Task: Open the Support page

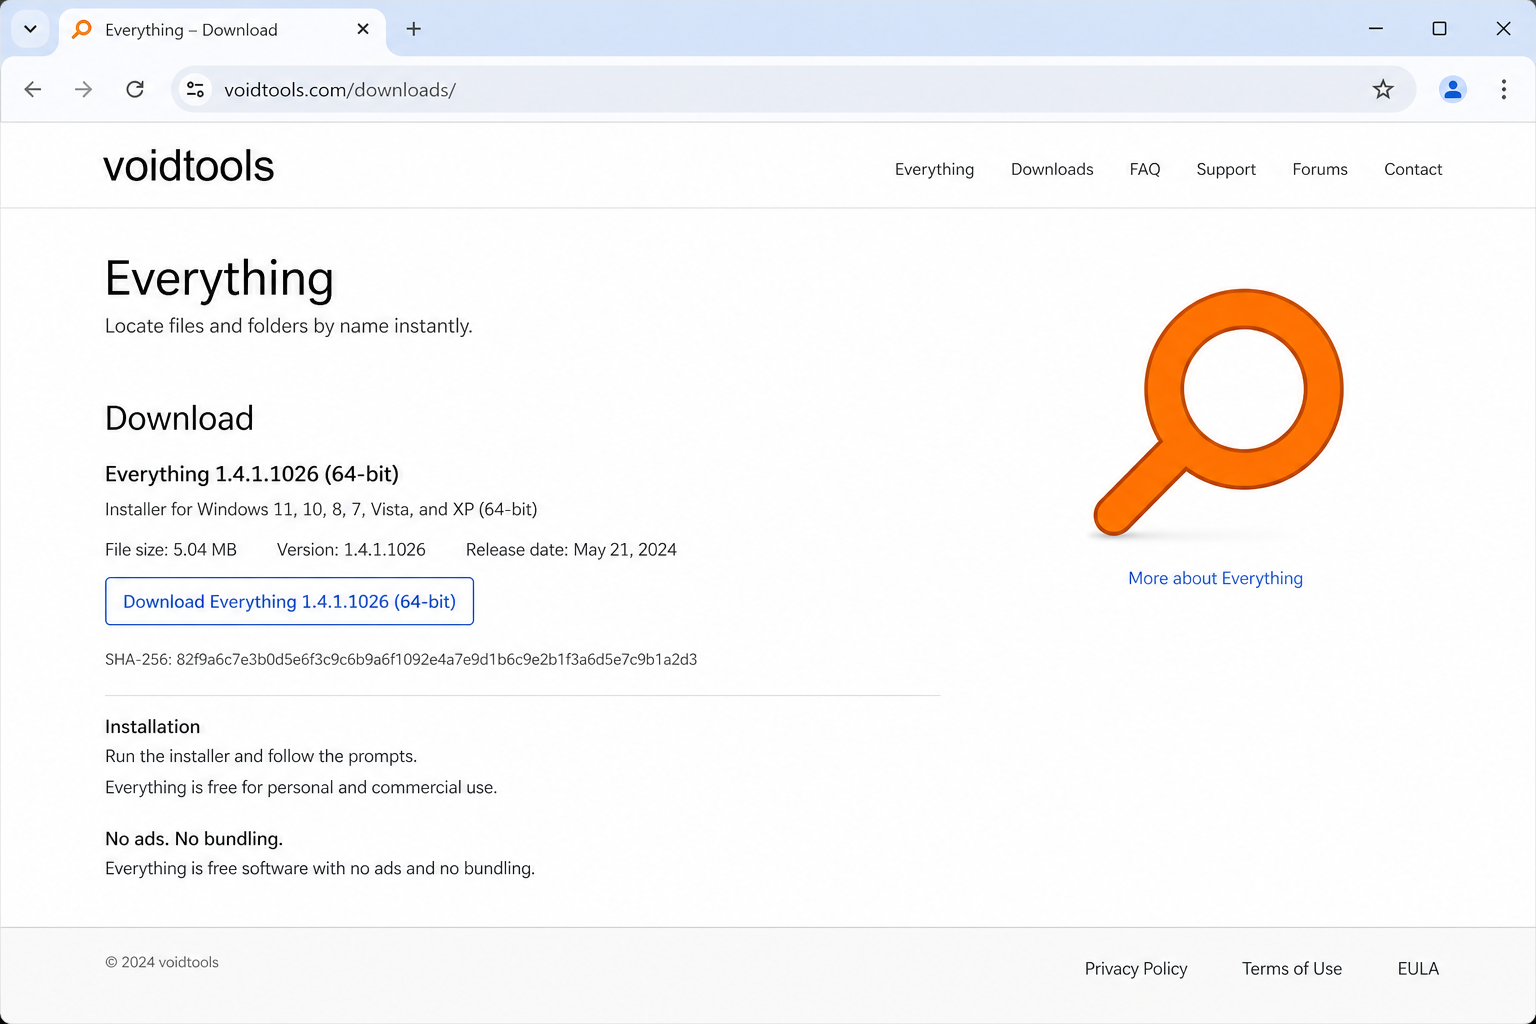Action: coord(1226,169)
